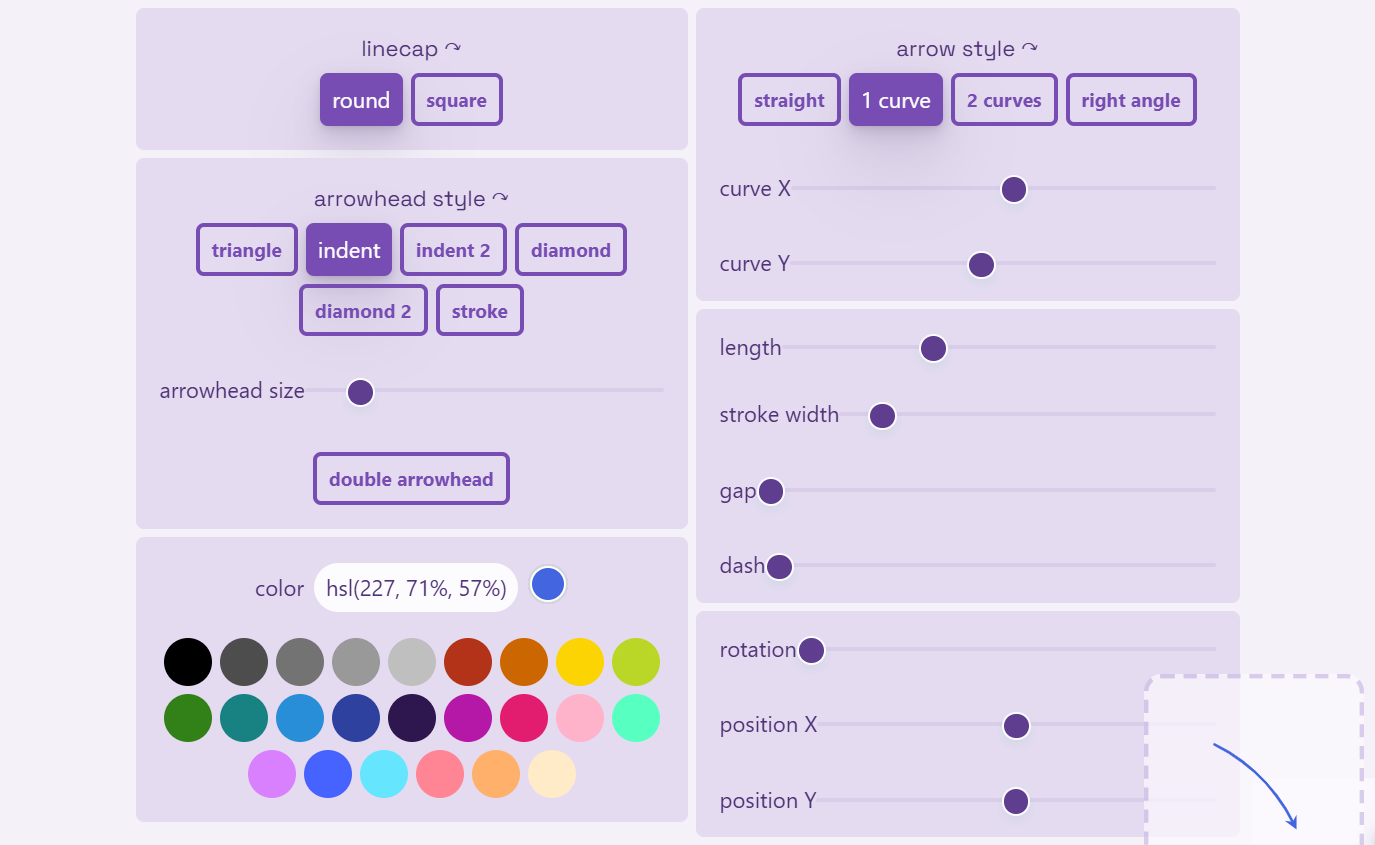Viewport: 1375px width, 845px height.
Task: Click the linecap randomize arrow icon
Action: tap(453, 48)
